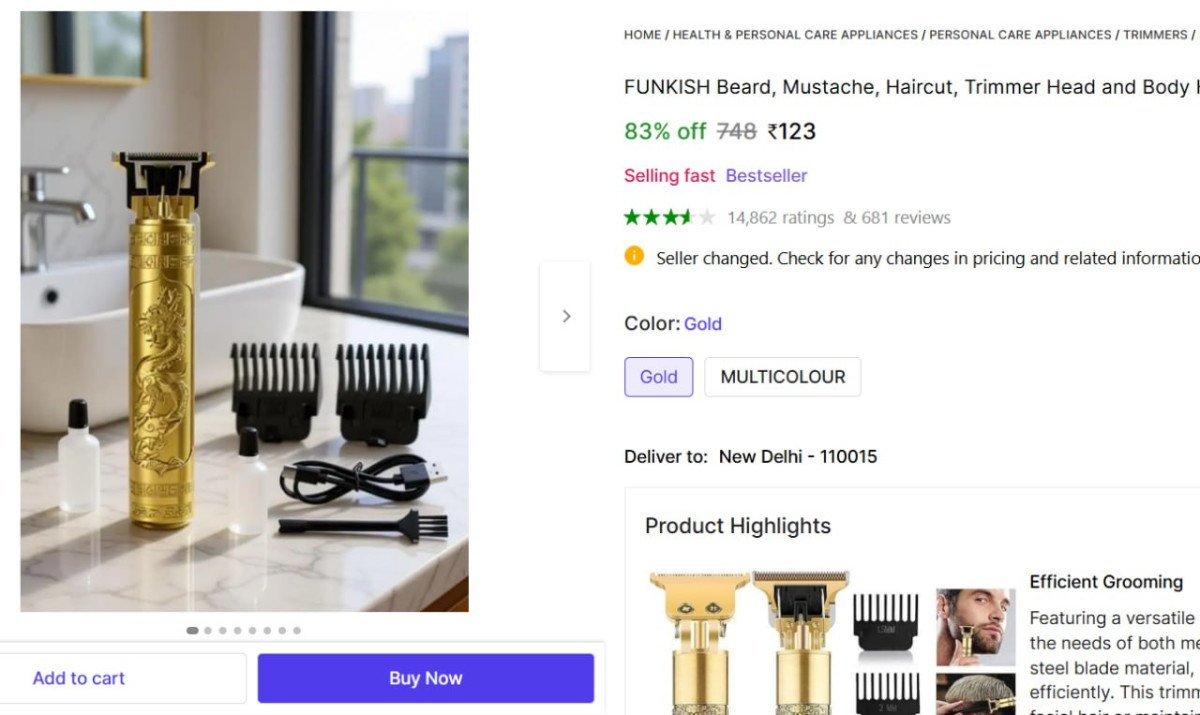Select the second carousel dot below product image
The width and height of the screenshot is (1200, 715).
pyautogui.click(x=208, y=630)
